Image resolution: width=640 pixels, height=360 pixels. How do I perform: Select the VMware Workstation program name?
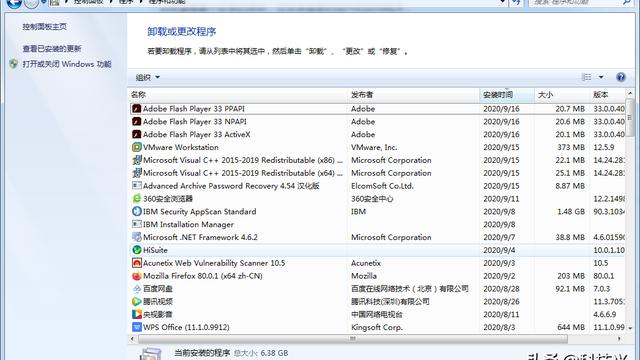click(x=180, y=147)
